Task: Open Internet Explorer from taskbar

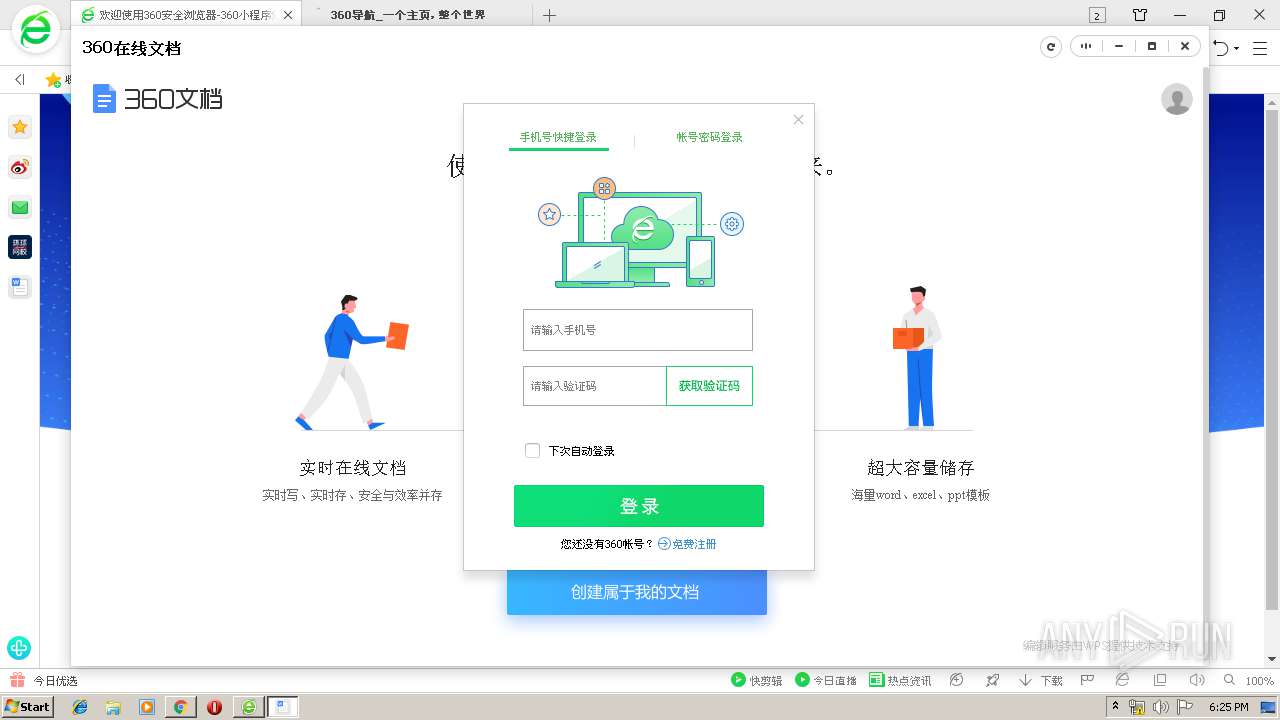Action: (x=80, y=707)
